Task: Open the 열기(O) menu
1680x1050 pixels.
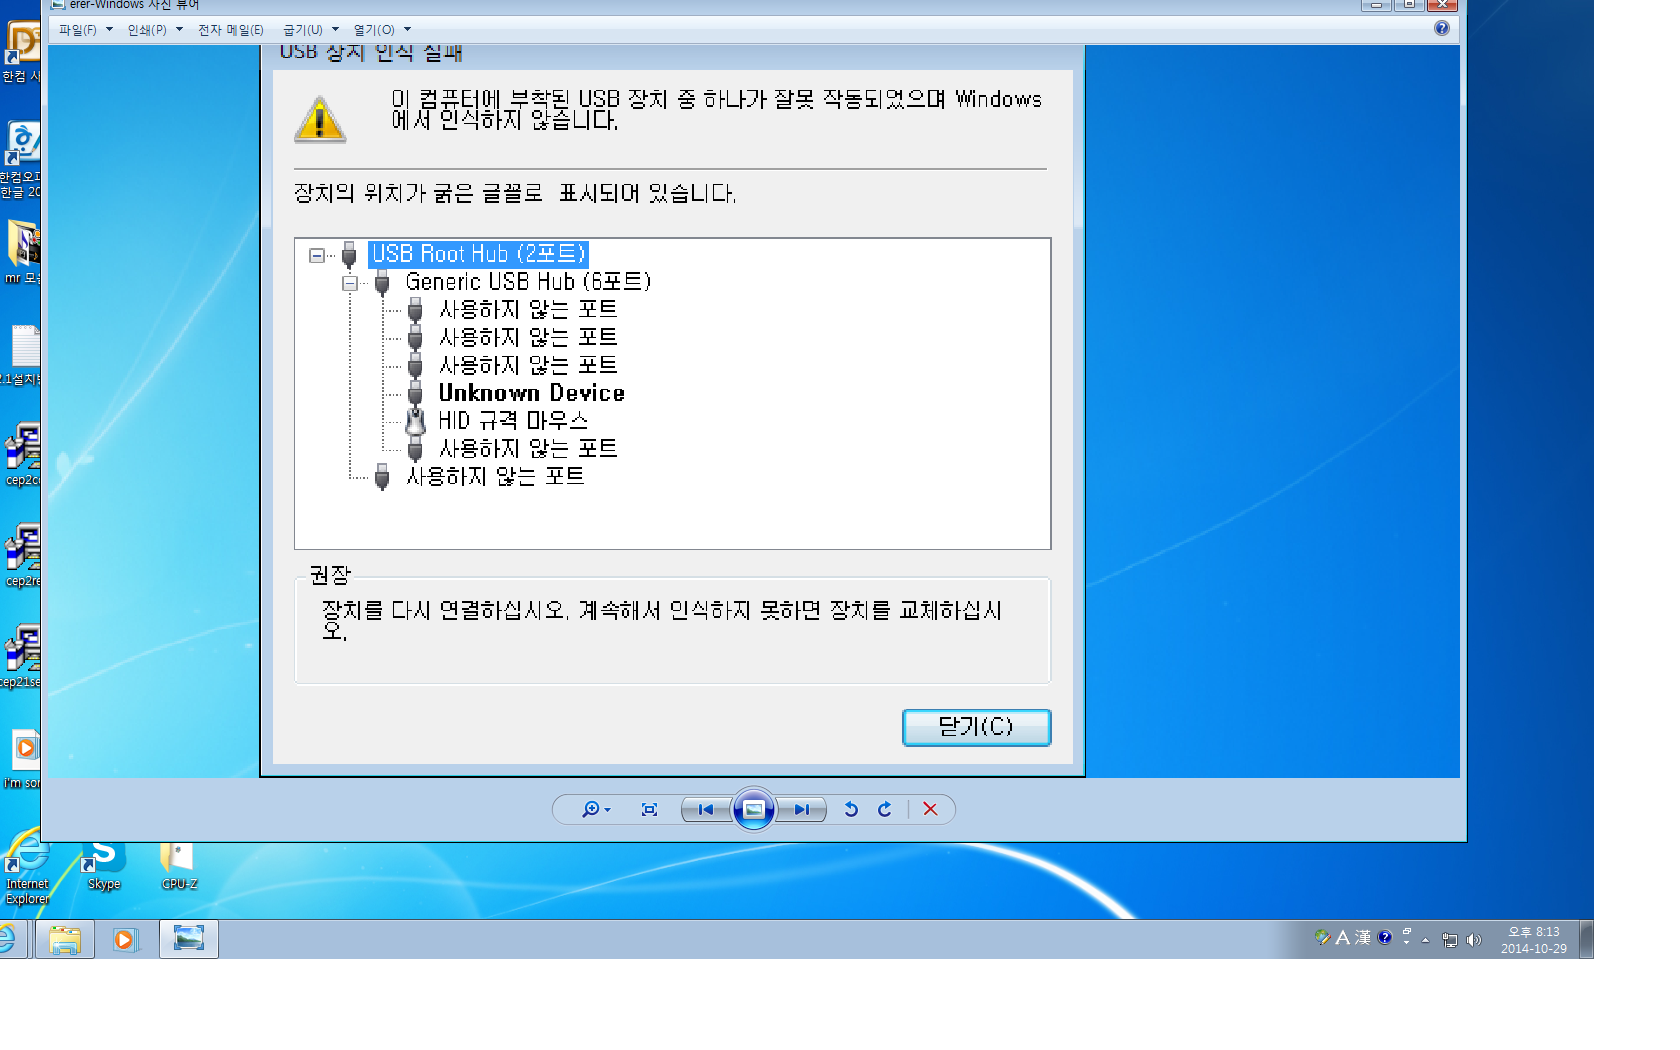Action: 382,30
